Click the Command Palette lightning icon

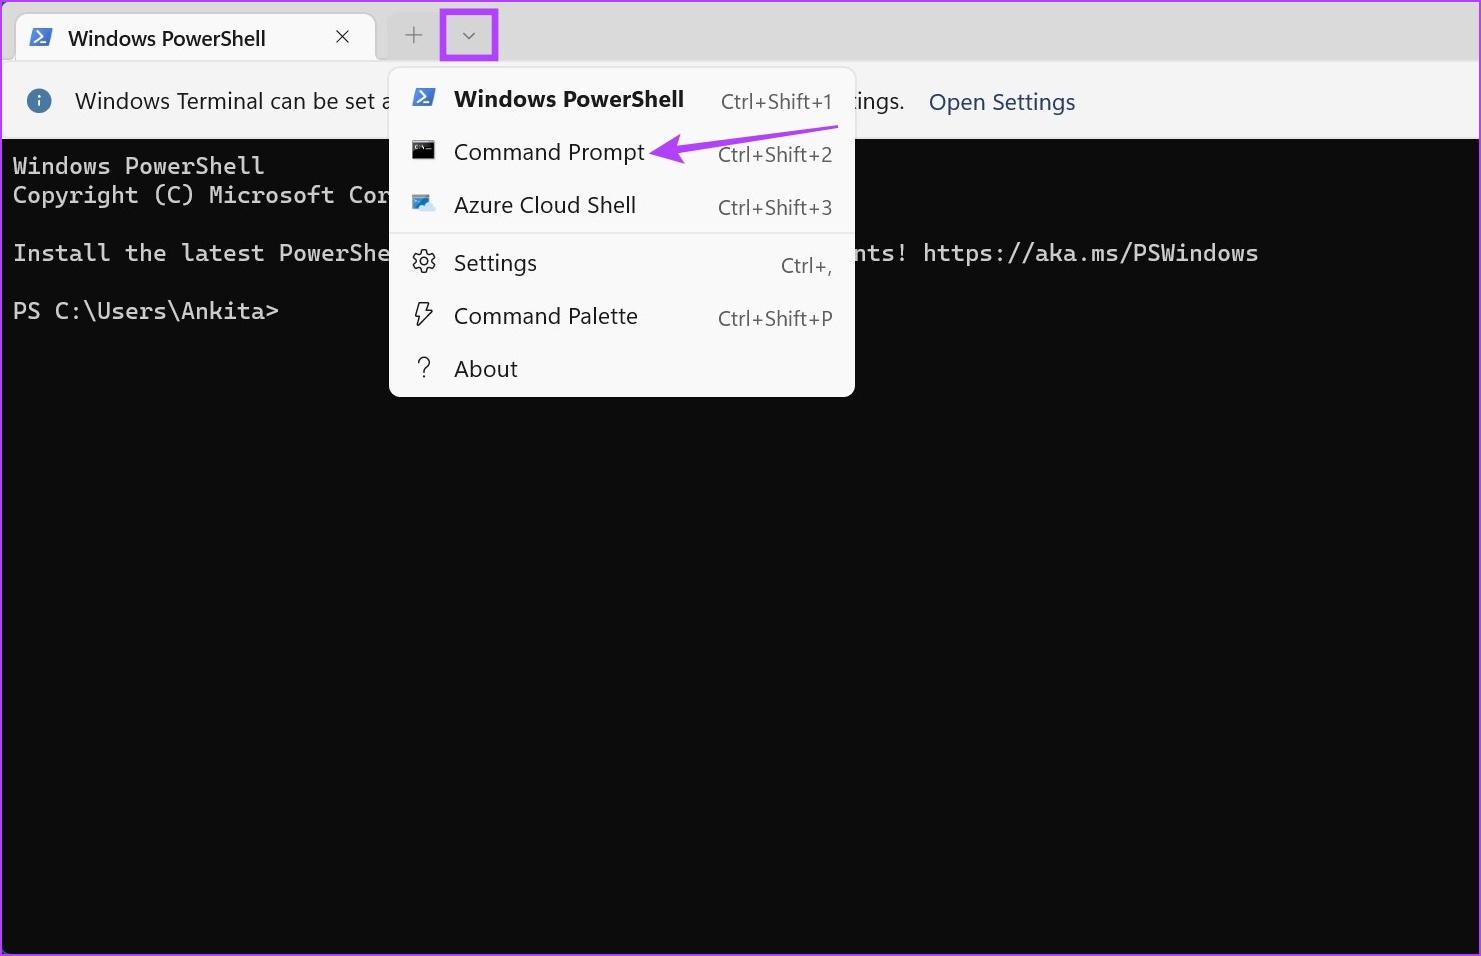pyautogui.click(x=424, y=315)
